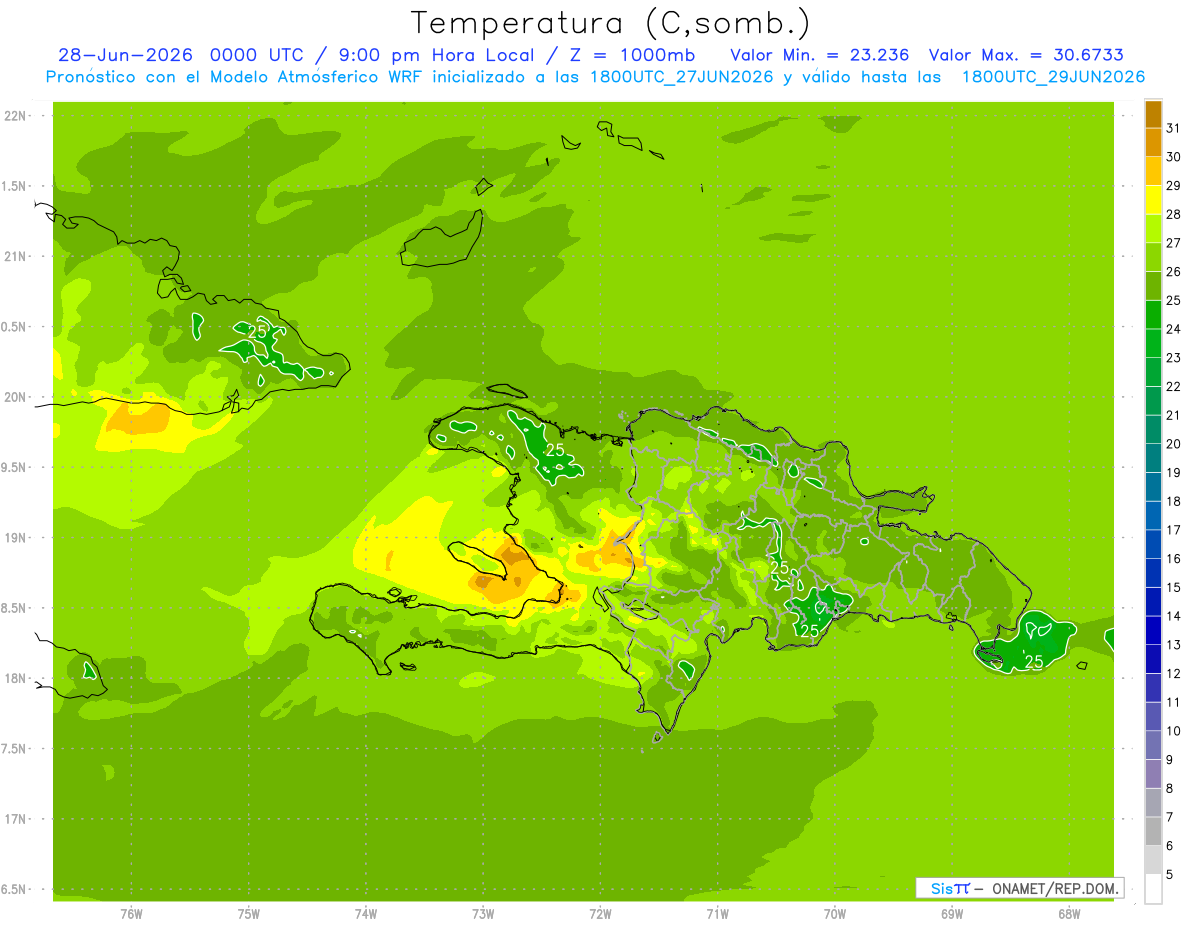Screen dimensions: 1200x927
Task: Click the 22N latitude label
Action: point(17,116)
